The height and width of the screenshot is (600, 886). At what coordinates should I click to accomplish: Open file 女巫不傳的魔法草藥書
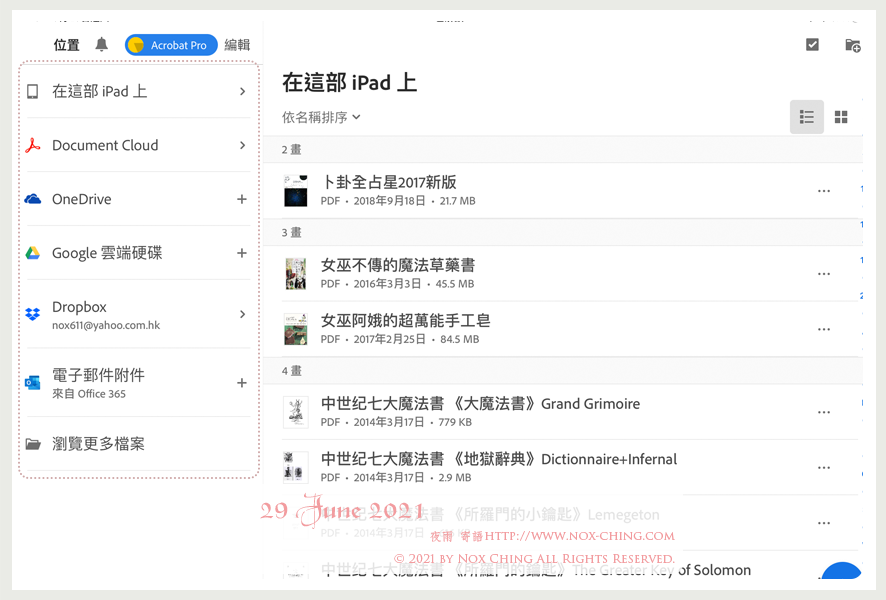tap(563, 273)
